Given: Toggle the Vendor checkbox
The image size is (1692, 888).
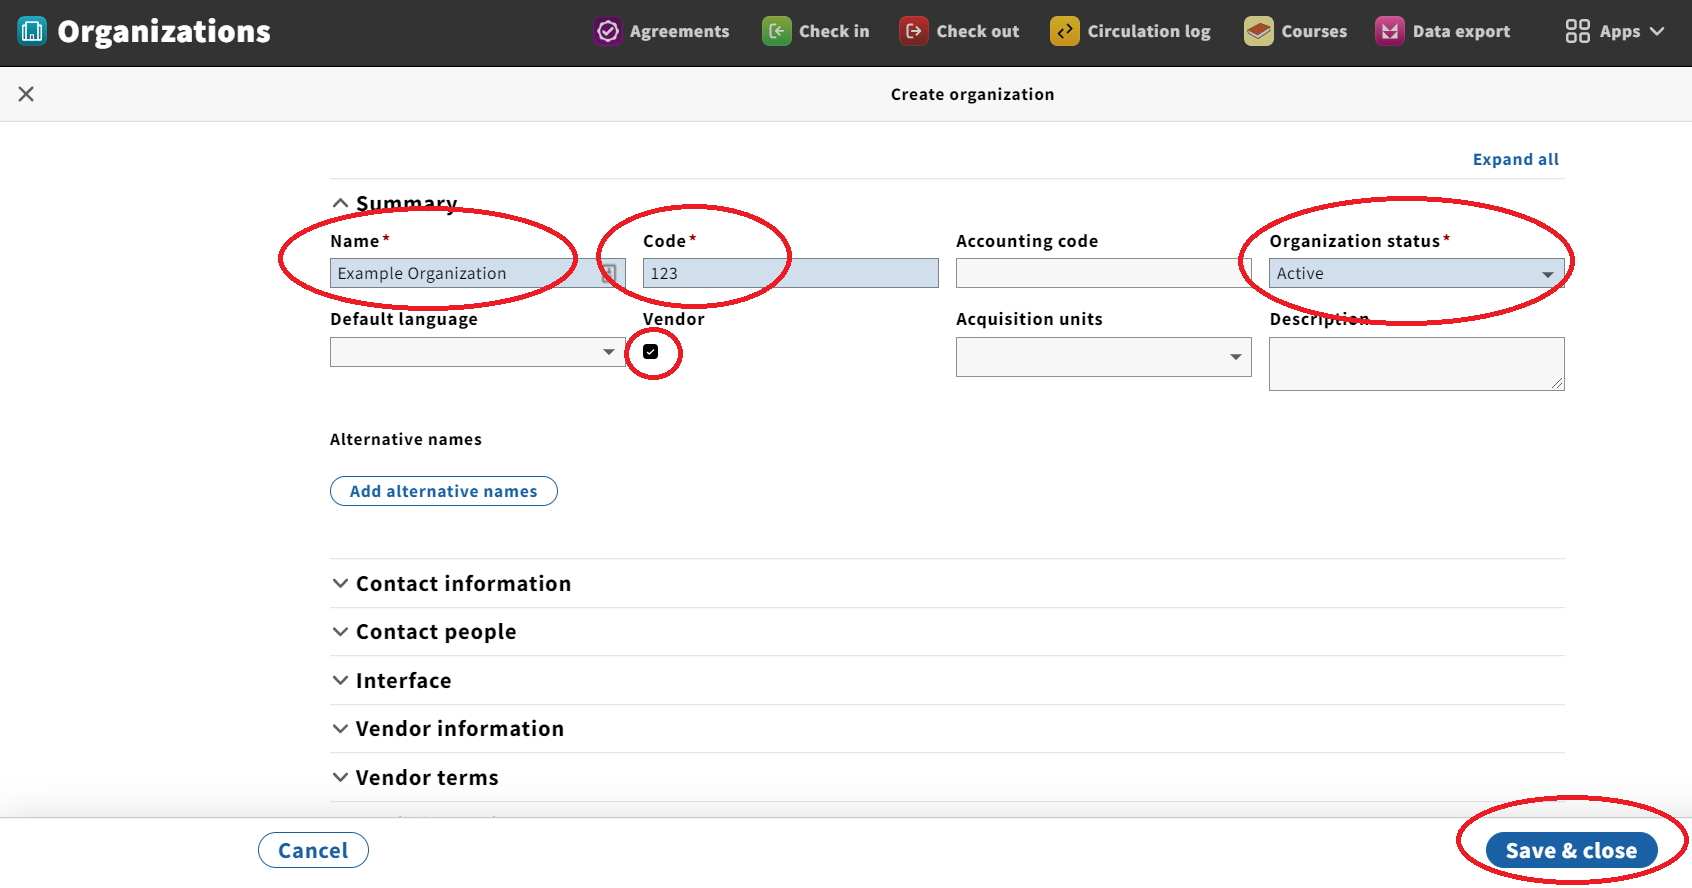Looking at the screenshot, I should (651, 351).
